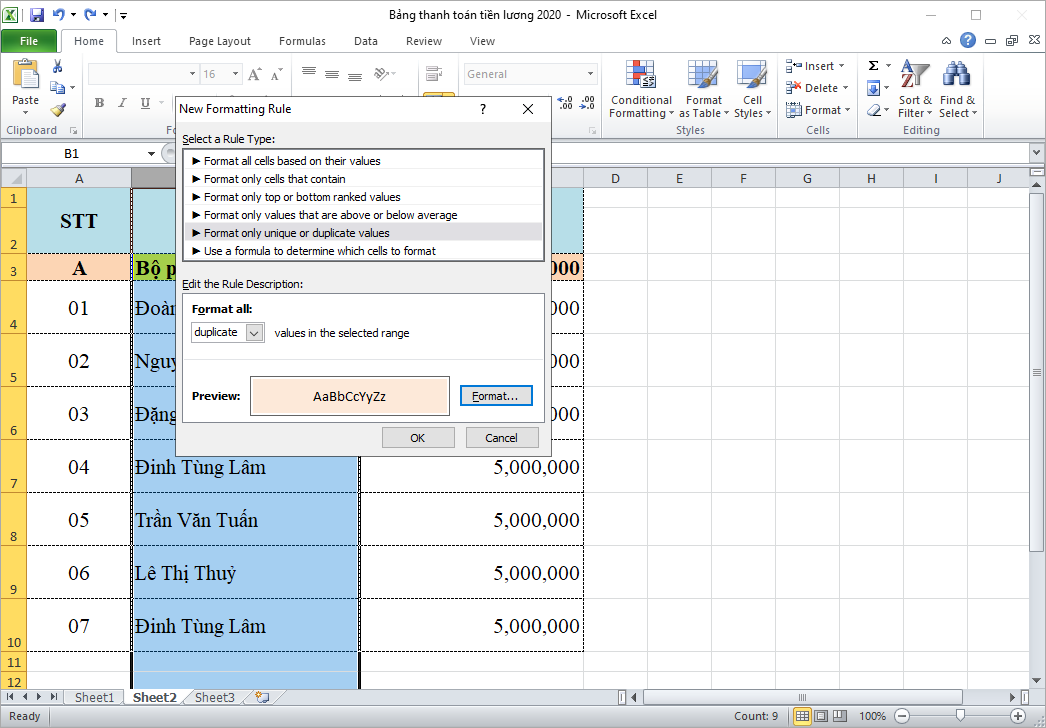This screenshot has height=728, width=1046.
Task: Select the Format Painter icon
Action: click(57, 110)
